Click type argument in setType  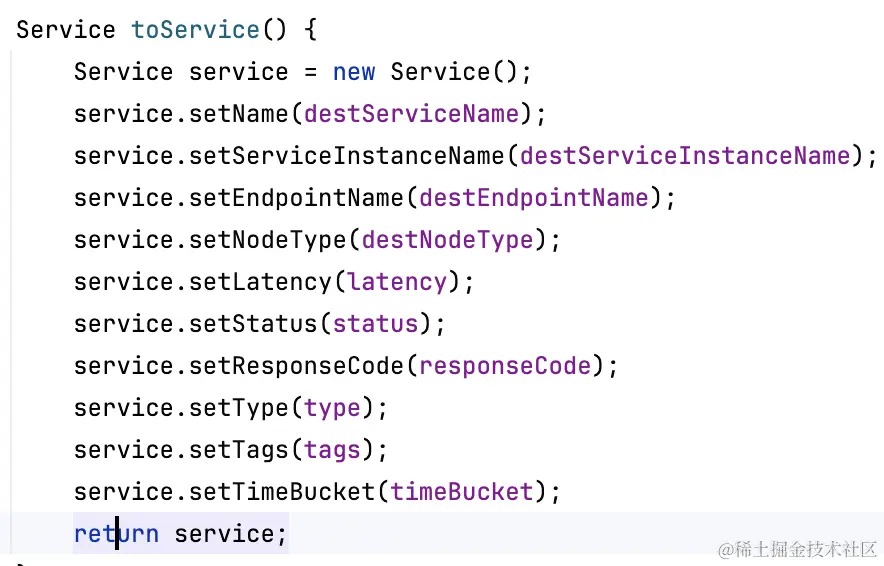click(x=333, y=409)
